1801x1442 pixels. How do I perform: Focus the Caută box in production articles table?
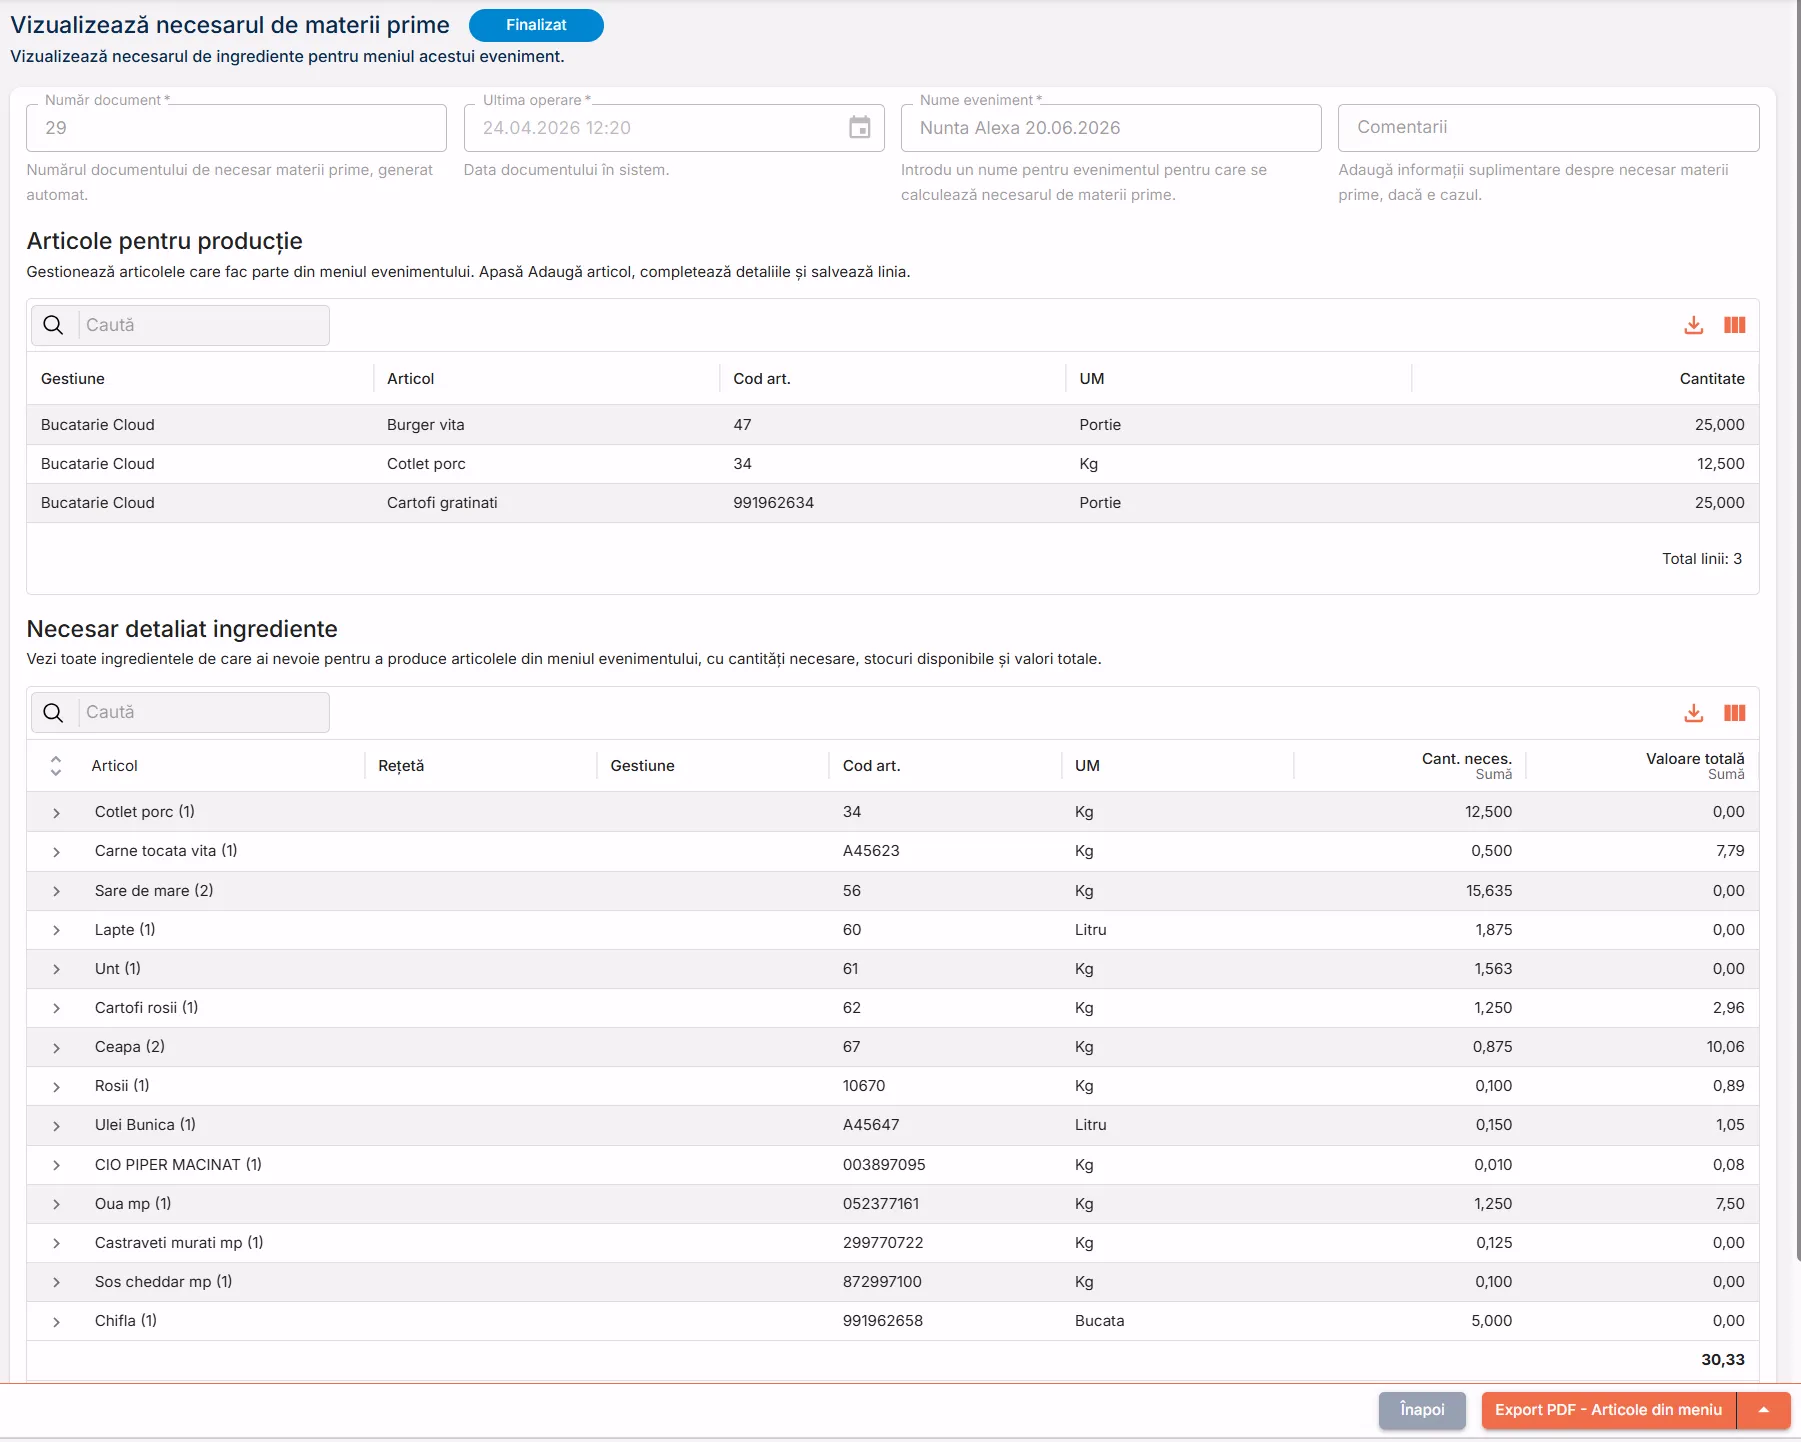[203, 325]
